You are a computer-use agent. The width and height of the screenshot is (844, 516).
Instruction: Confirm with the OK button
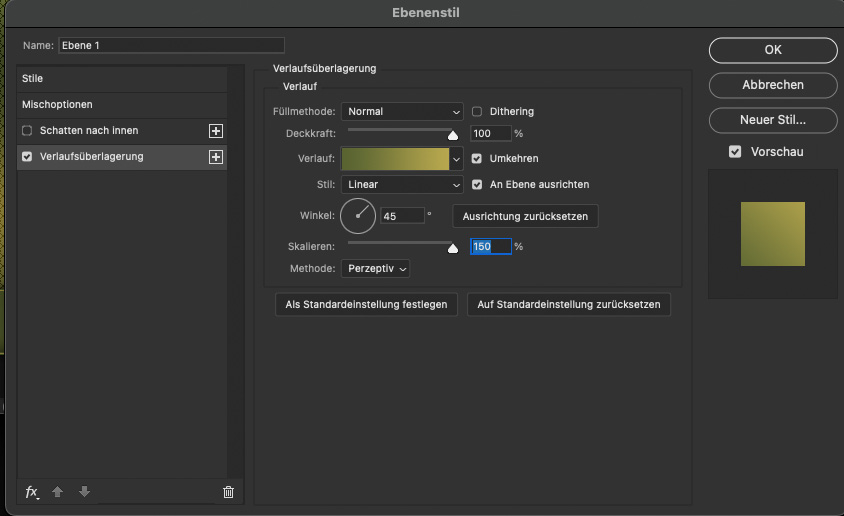pos(773,50)
